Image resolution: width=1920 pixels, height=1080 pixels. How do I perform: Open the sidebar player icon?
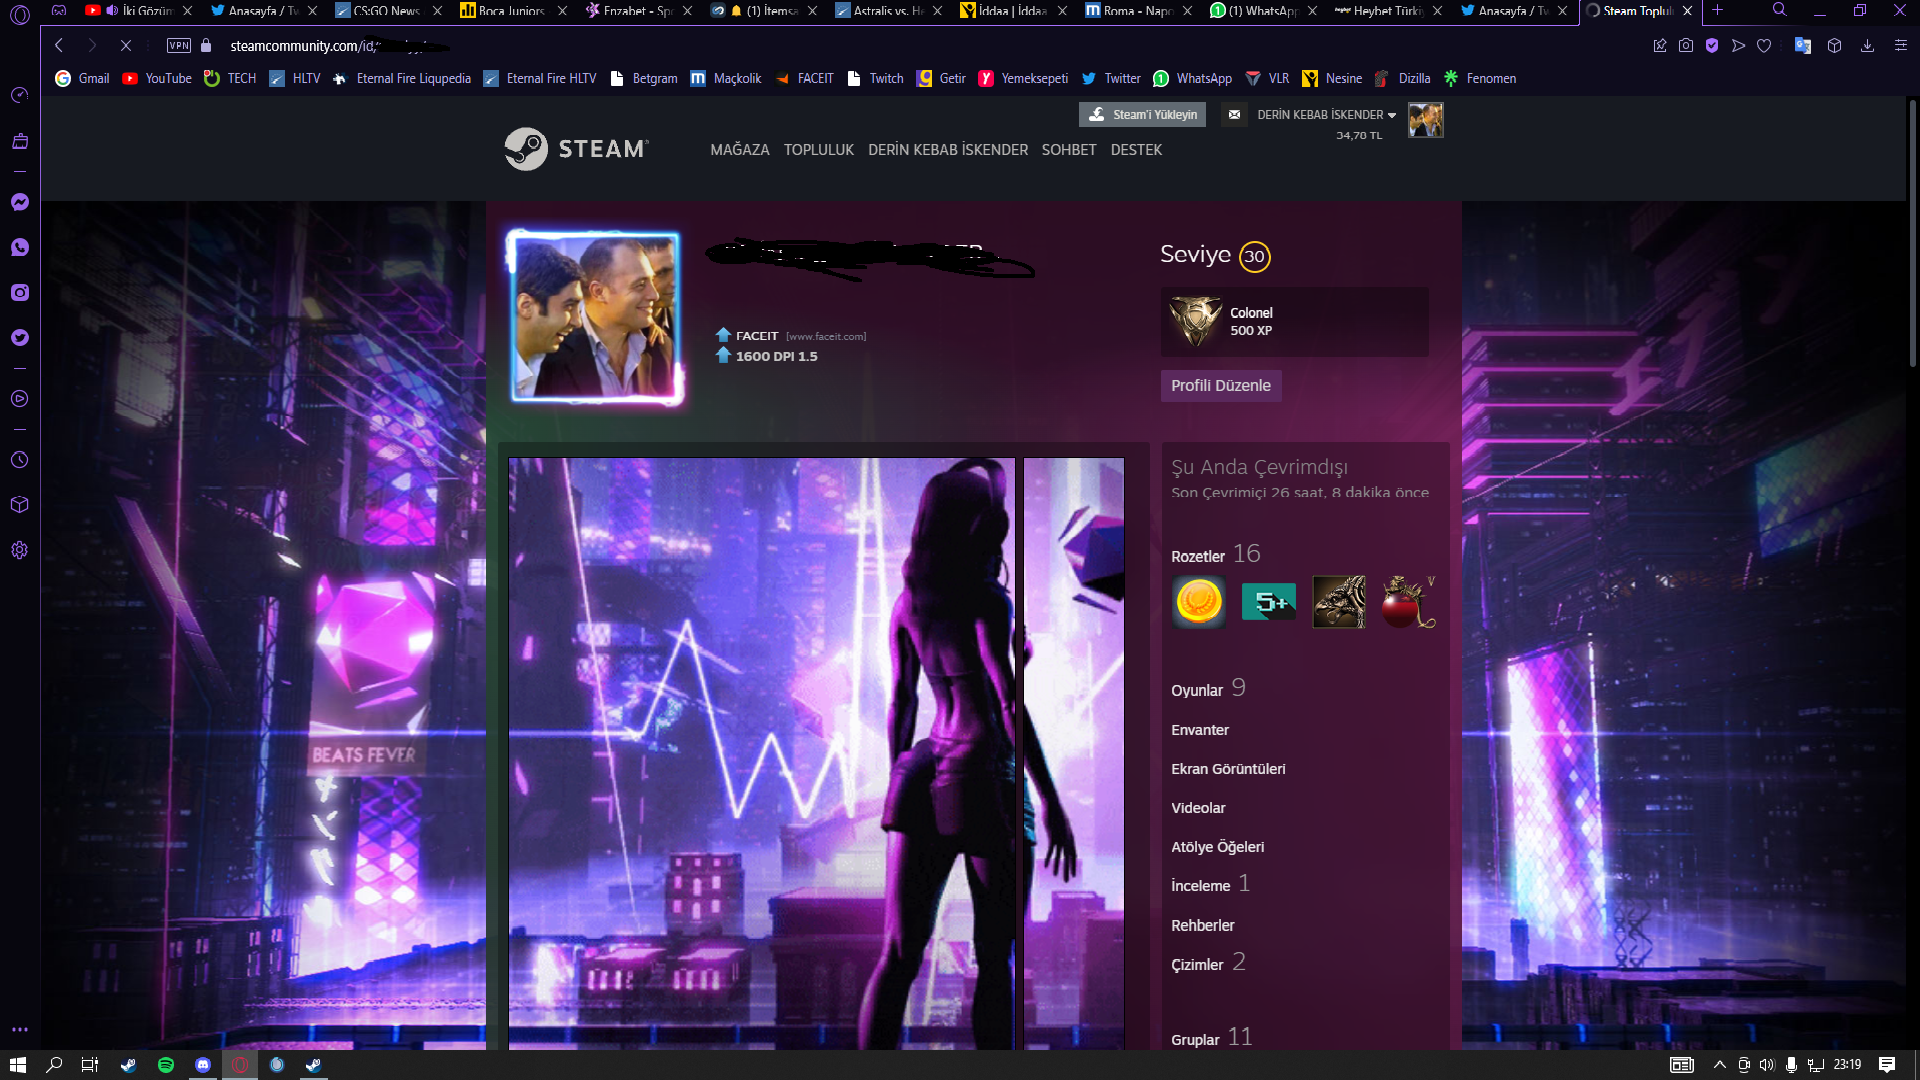19,398
